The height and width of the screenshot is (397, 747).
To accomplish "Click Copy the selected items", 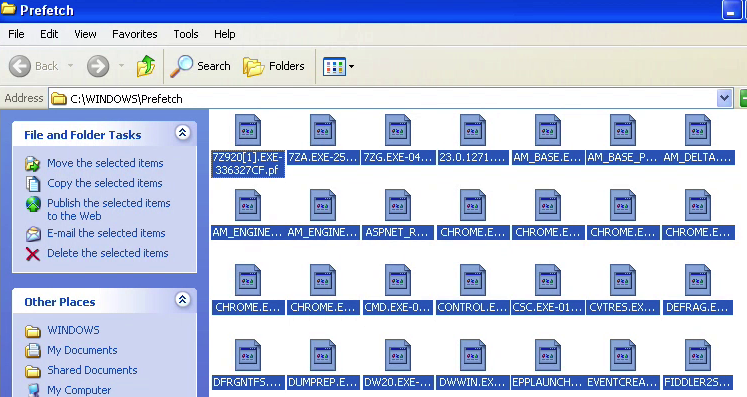I will pyautogui.click(x=93, y=183).
